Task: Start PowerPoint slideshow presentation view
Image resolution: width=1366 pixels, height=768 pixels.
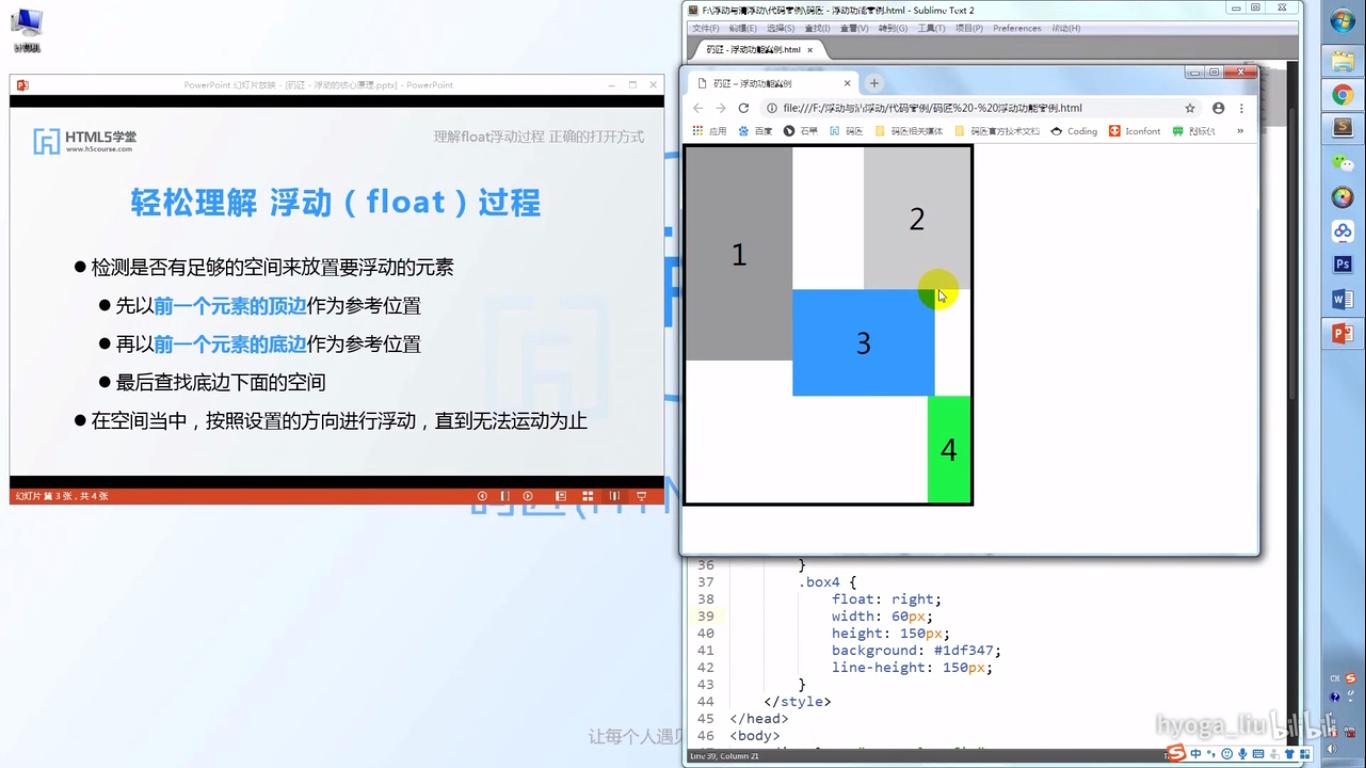Action: coord(642,496)
